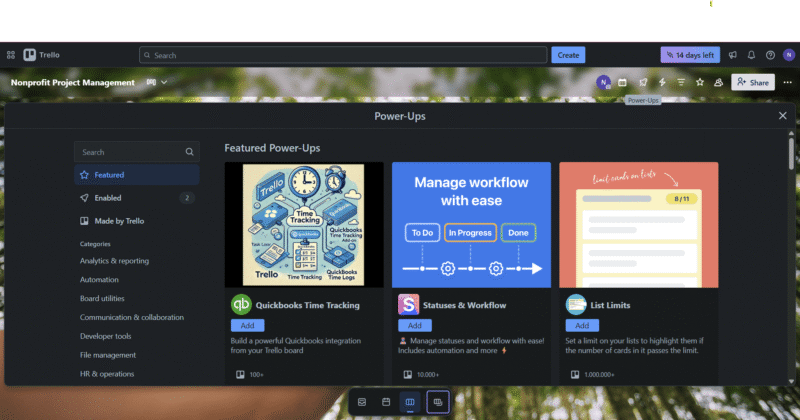The height and width of the screenshot is (420, 800).
Task: Go to the Trello home logo
Action: (x=42, y=55)
